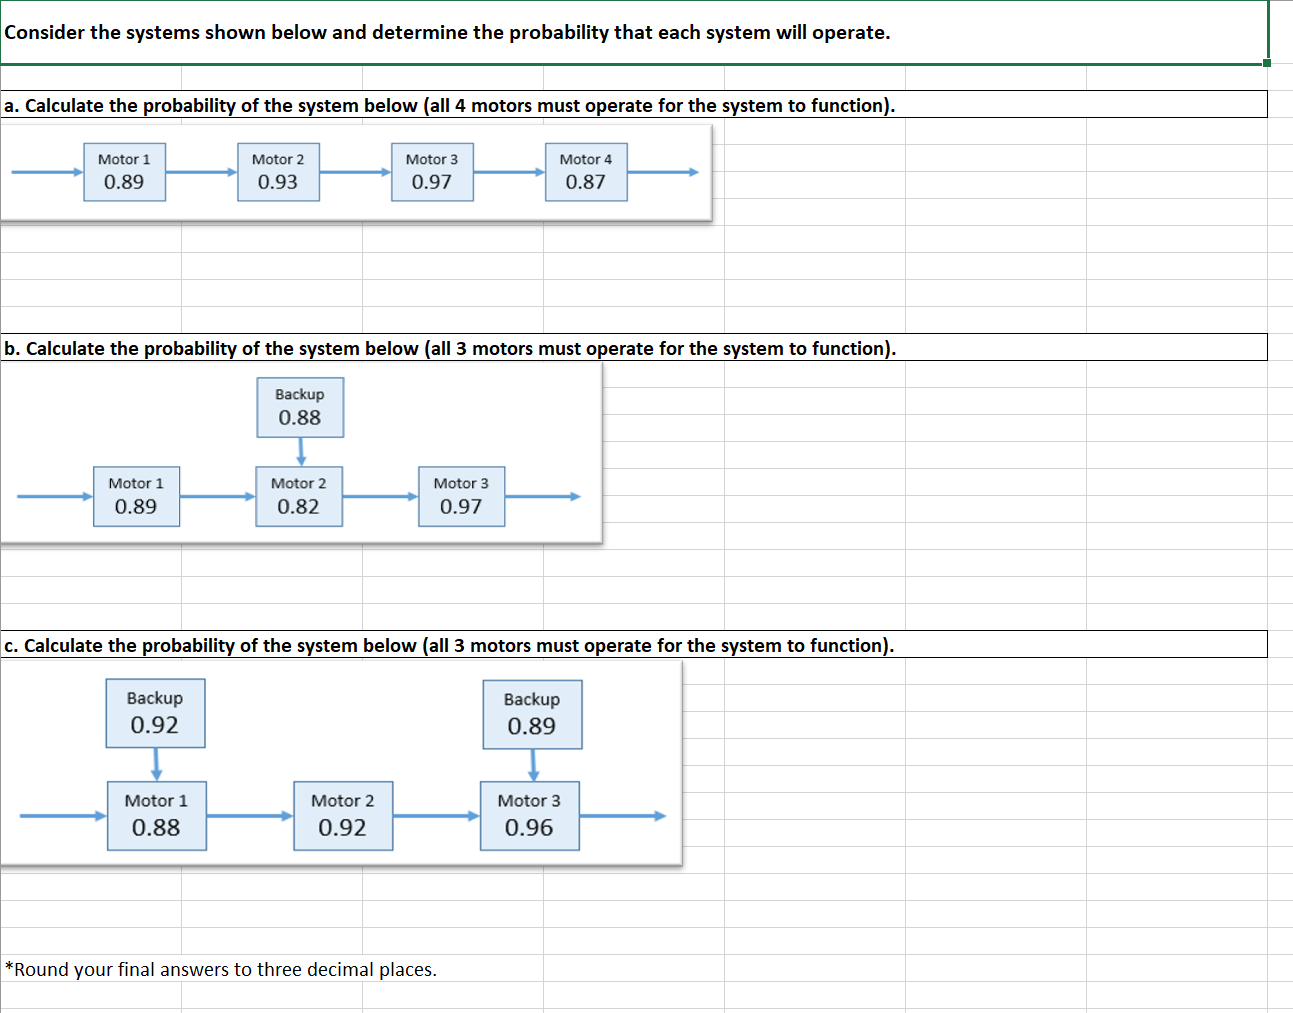Viewport: 1293px width, 1013px height.
Task: Click the Motor 2 box showing 0.92
Action: click(x=343, y=815)
